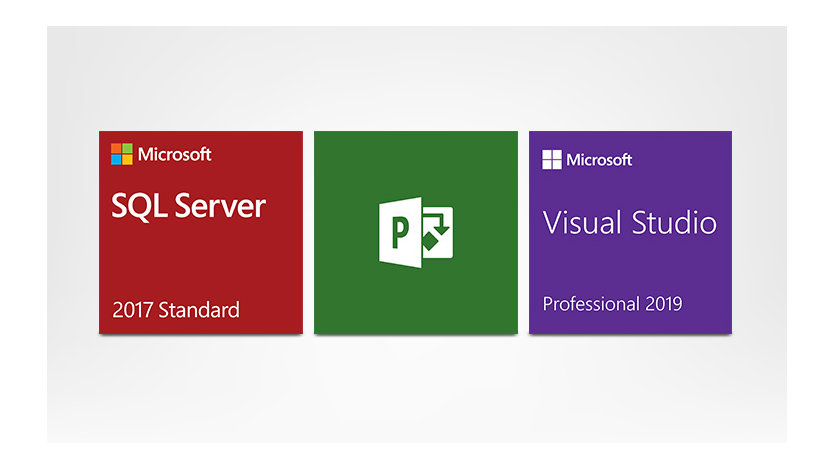
Task: Open the green Project product tile
Action: [x=416, y=300]
